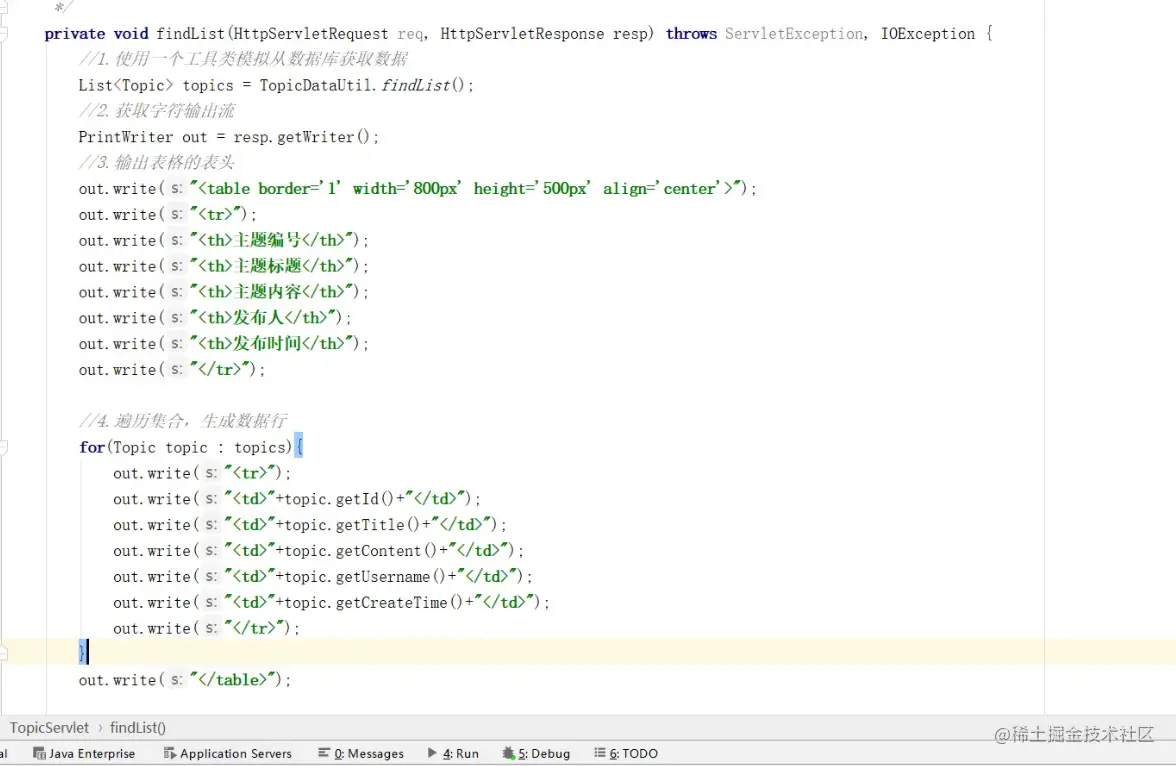
Task: Open the 5: Debug tool window
Action: [x=536, y=753]
